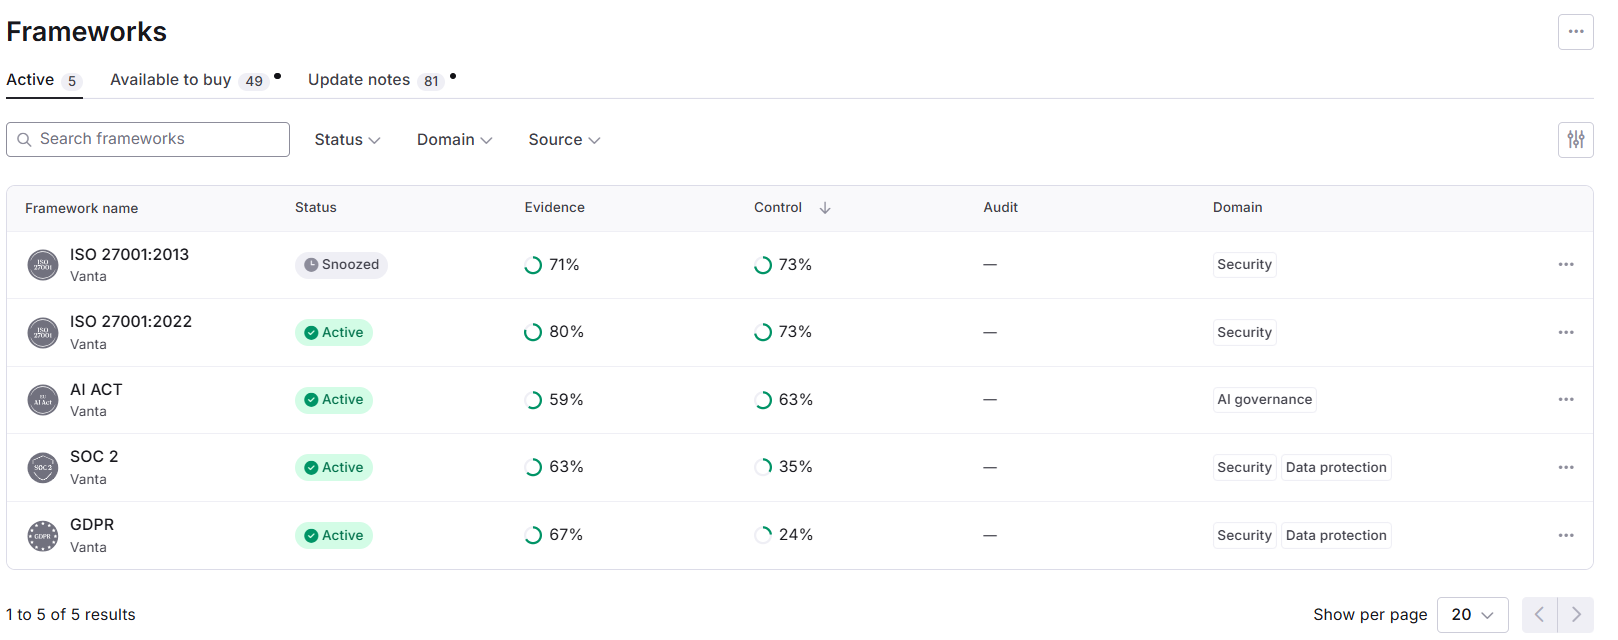Open the ISO 27001:2022 framework
1618x640 pixels.
[131, 322]
